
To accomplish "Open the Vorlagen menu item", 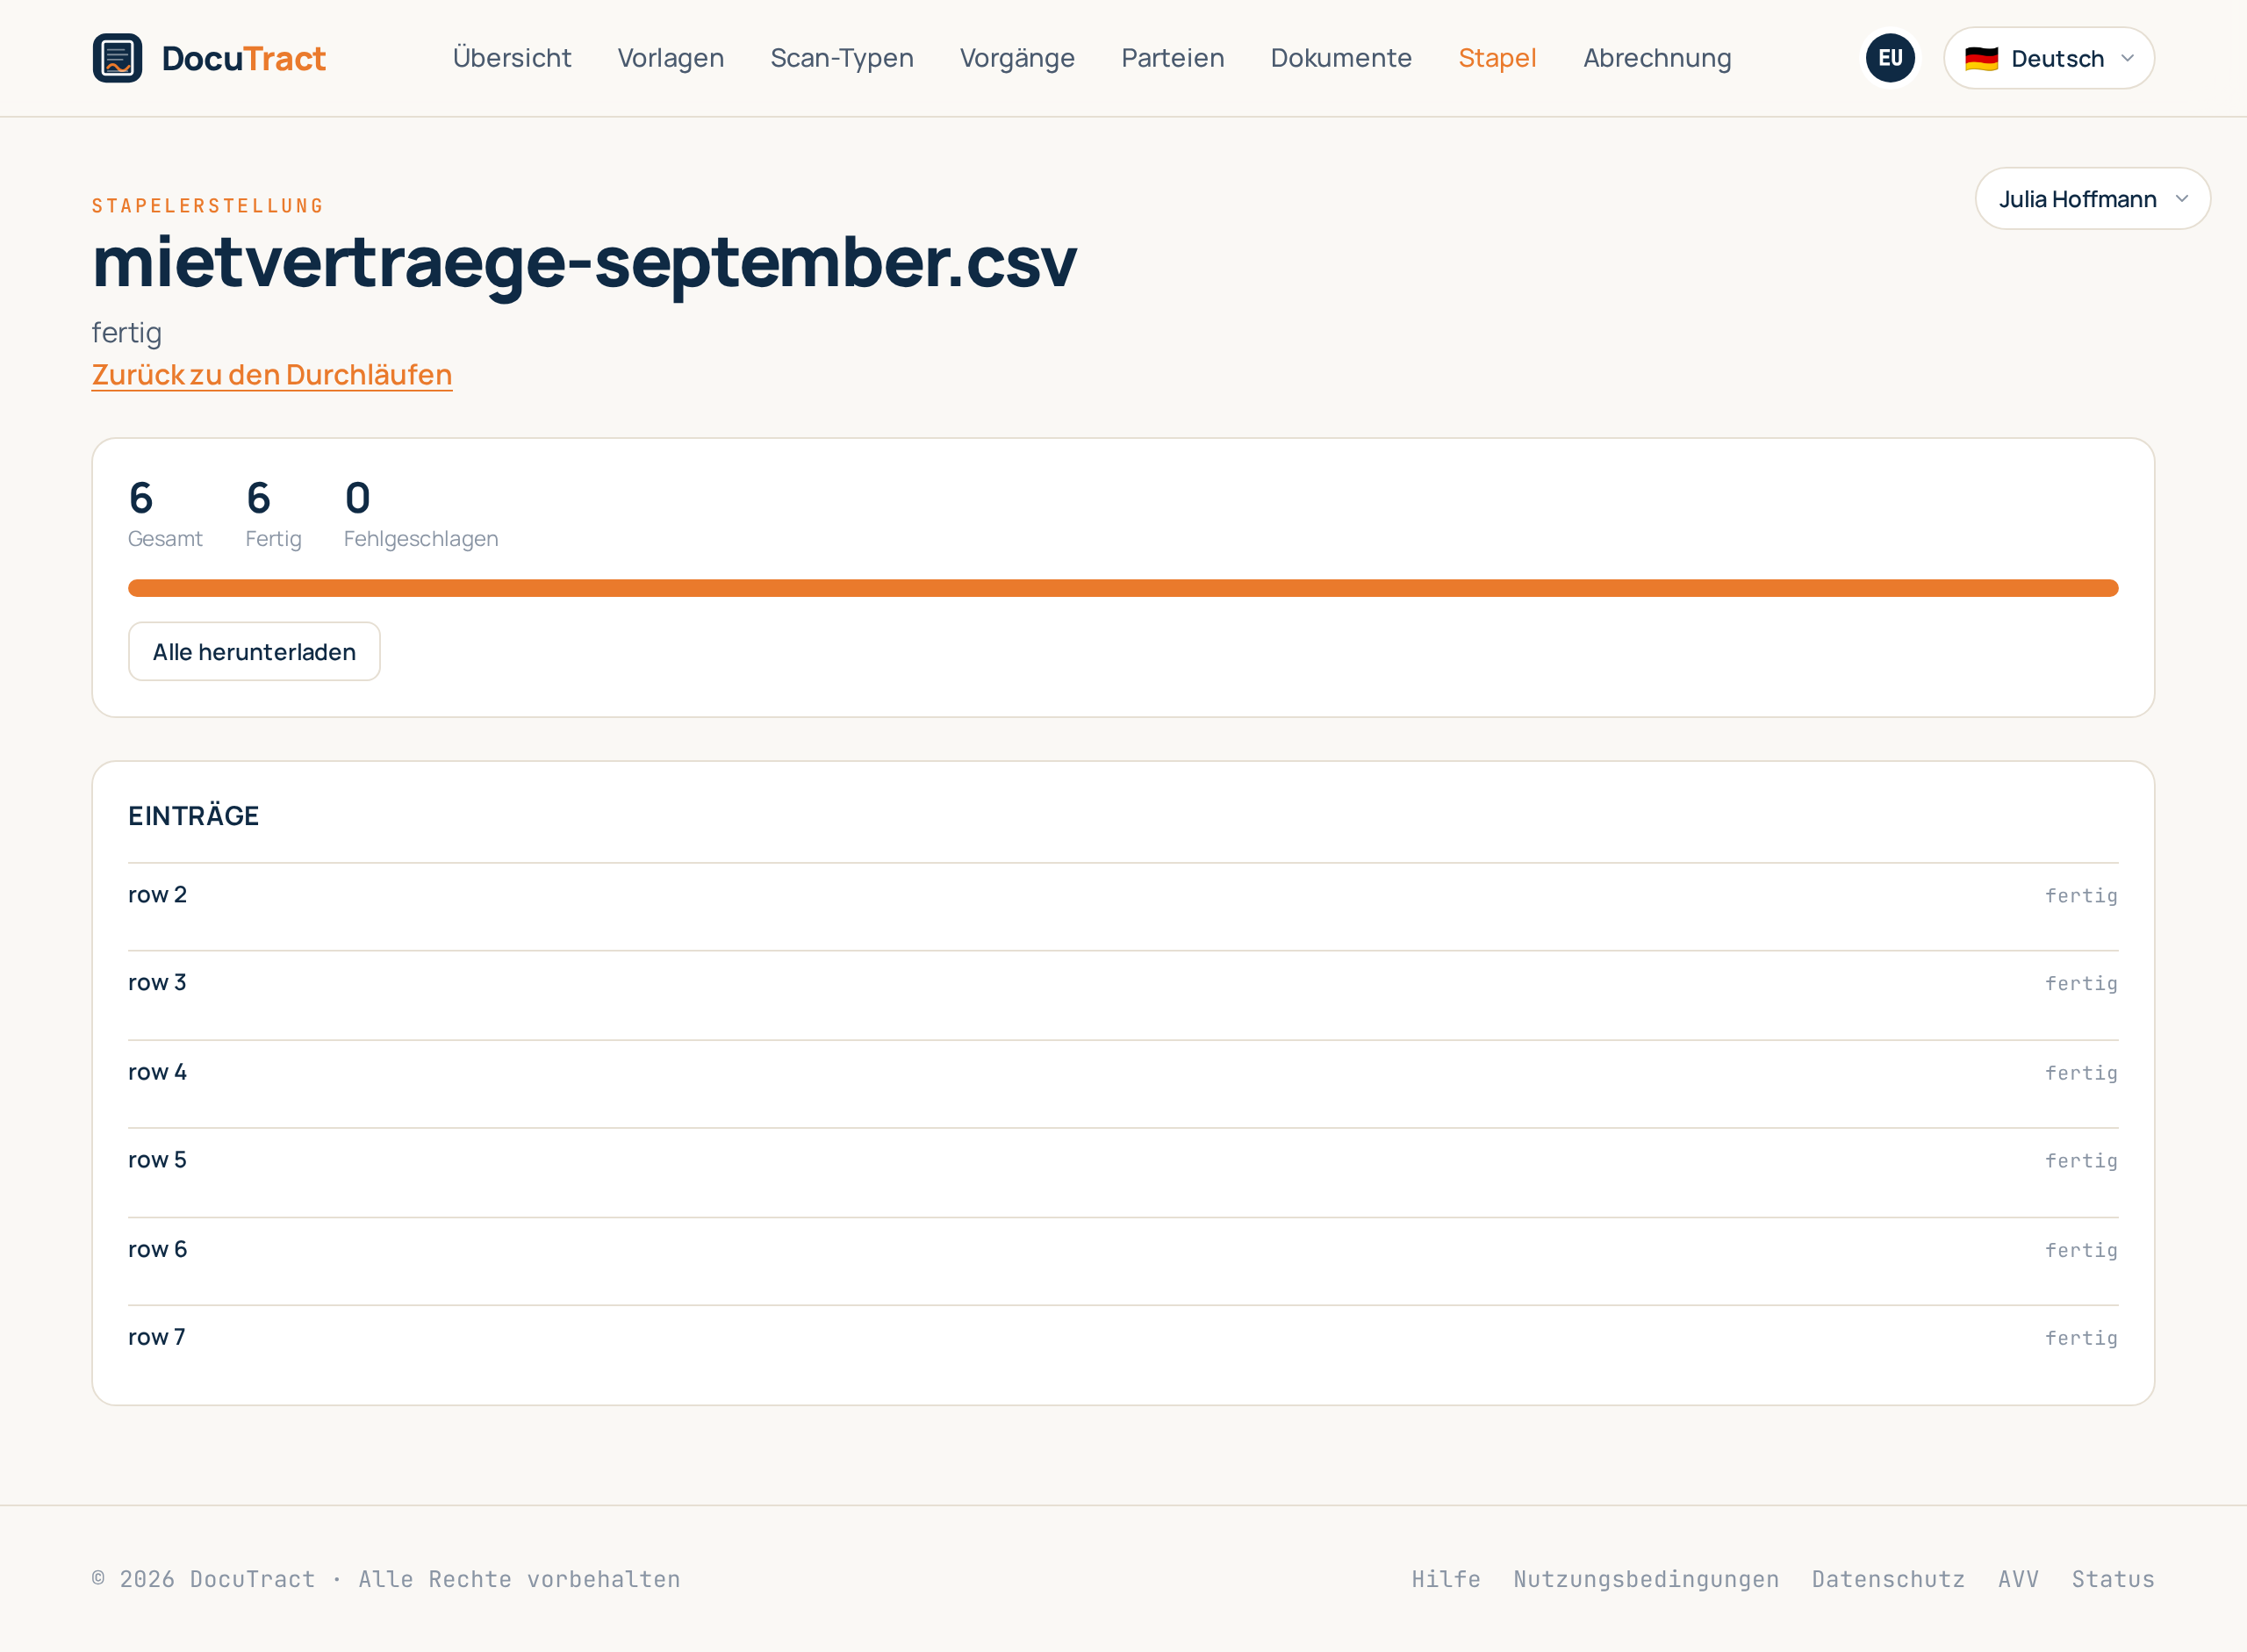I will pyautogui.click(x=670, y=58).
